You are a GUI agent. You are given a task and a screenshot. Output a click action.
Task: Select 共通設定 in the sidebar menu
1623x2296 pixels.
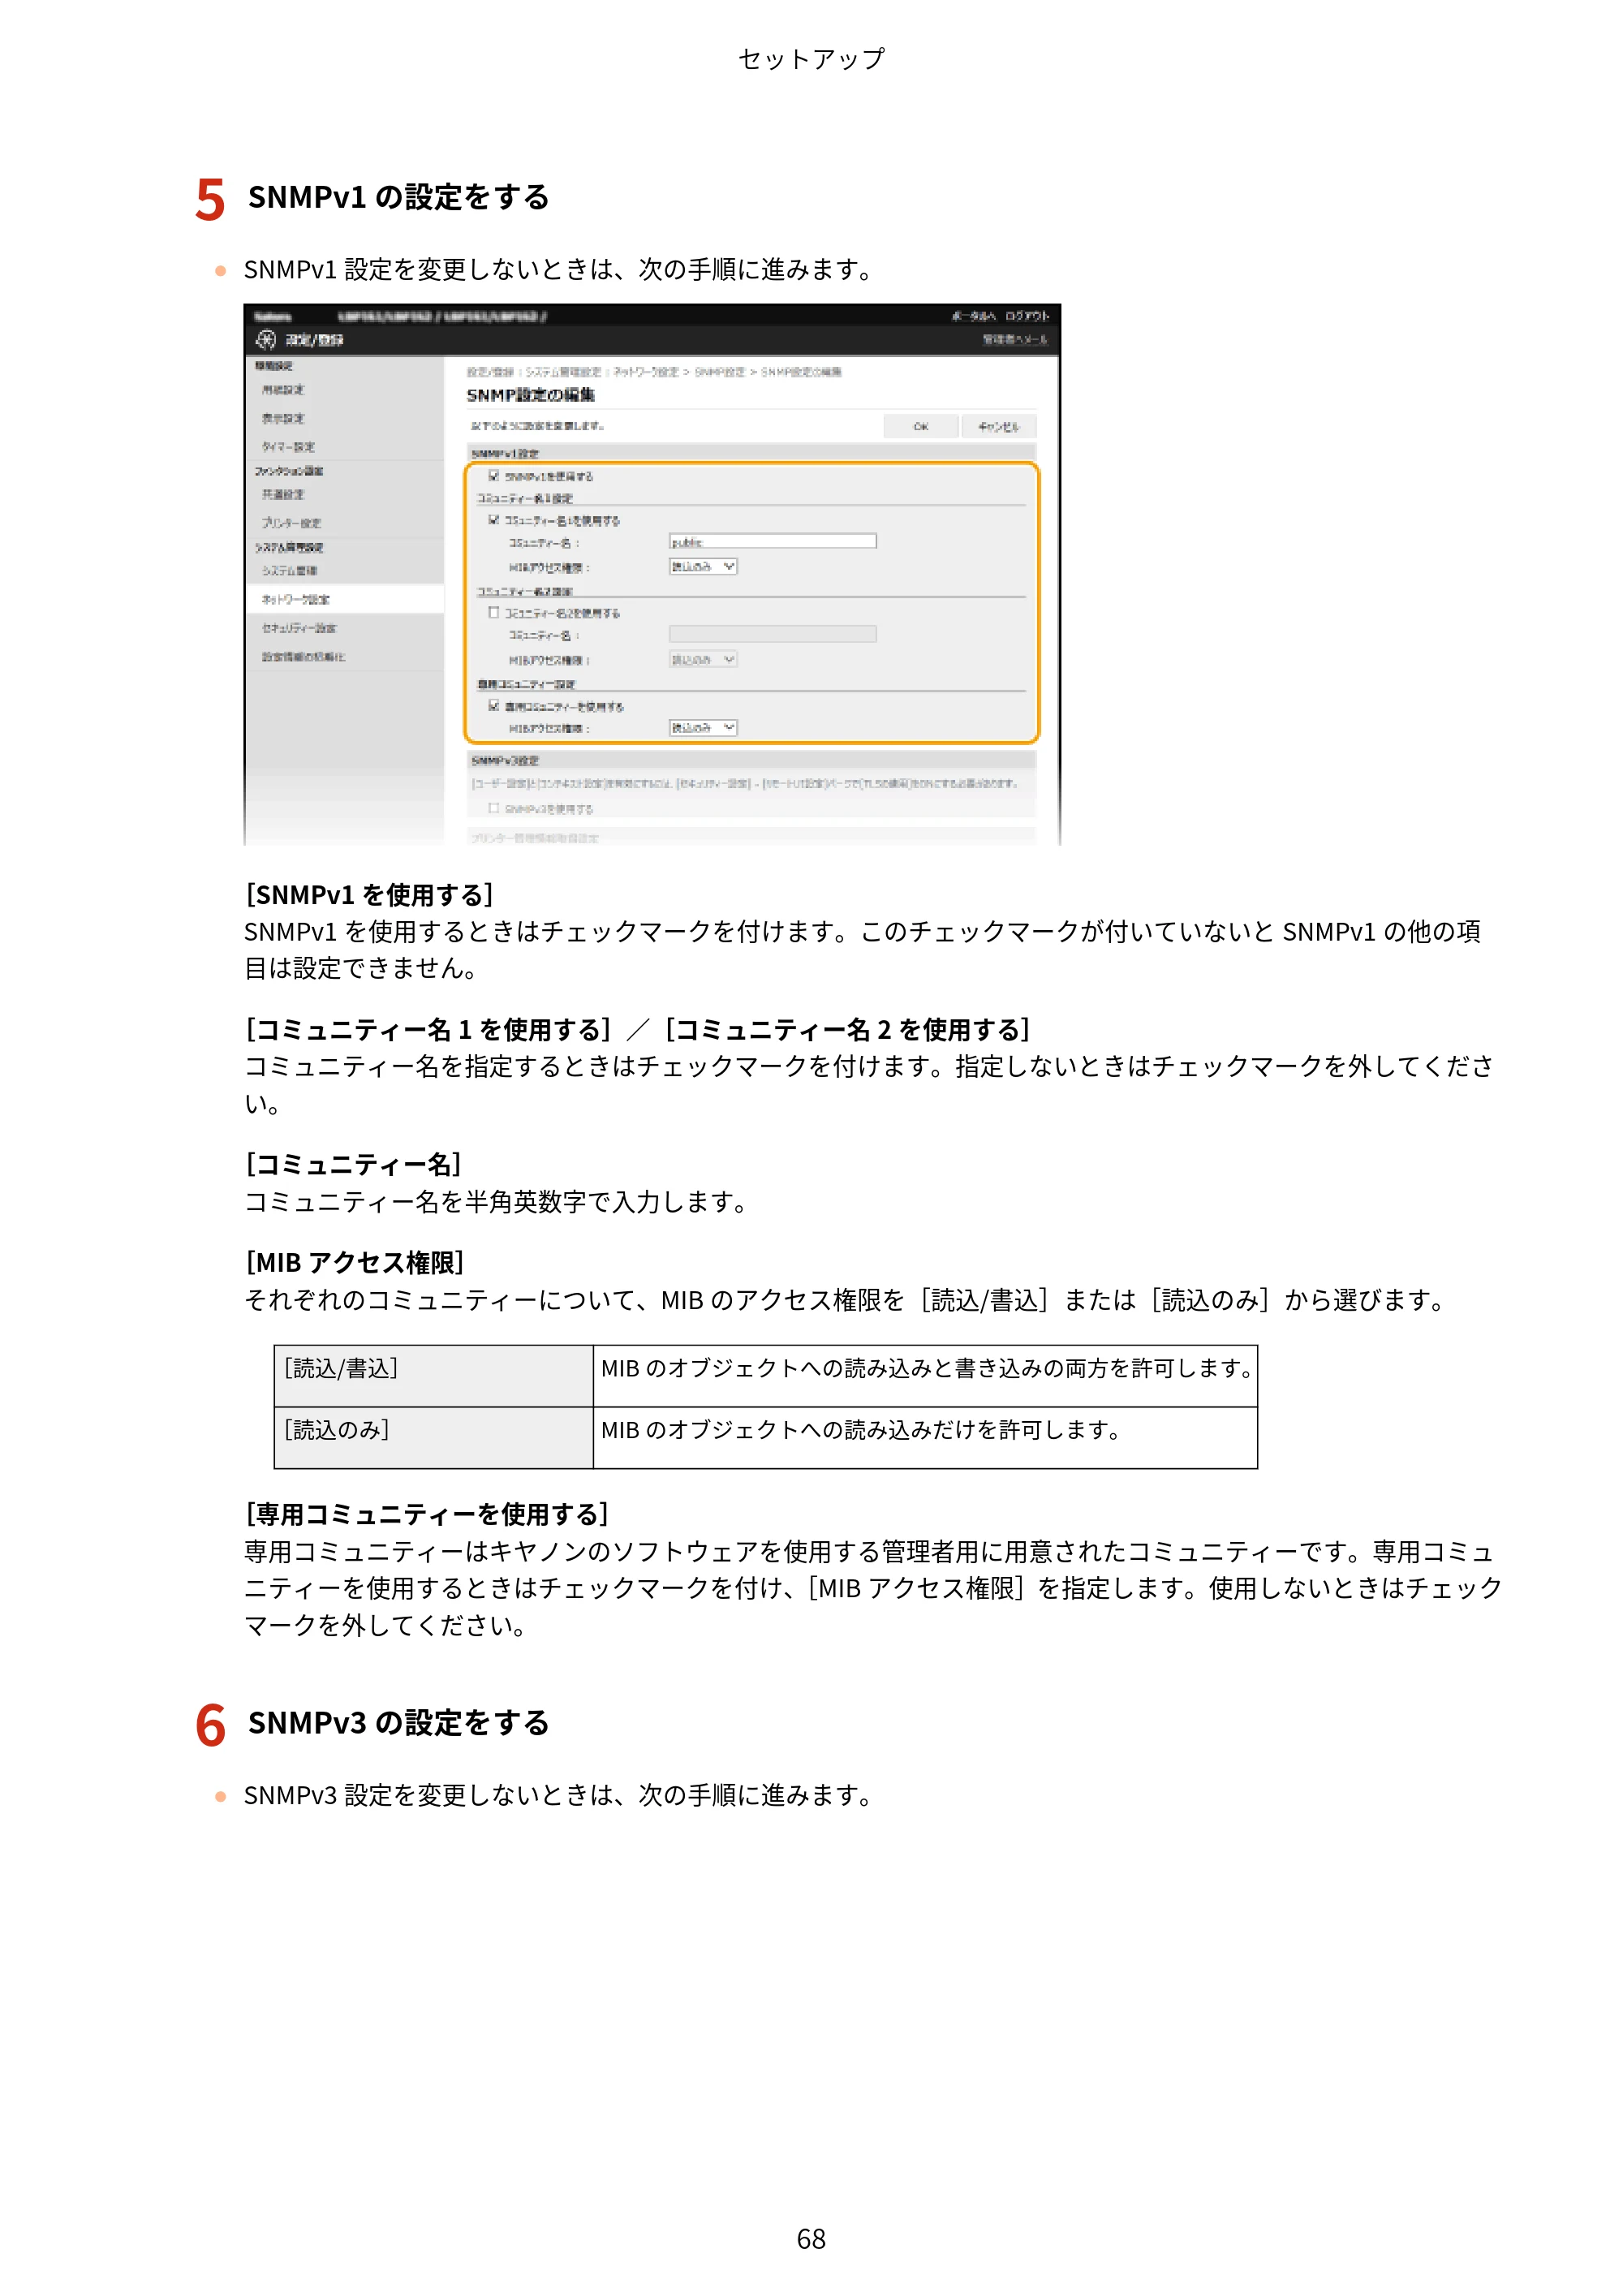283,495
